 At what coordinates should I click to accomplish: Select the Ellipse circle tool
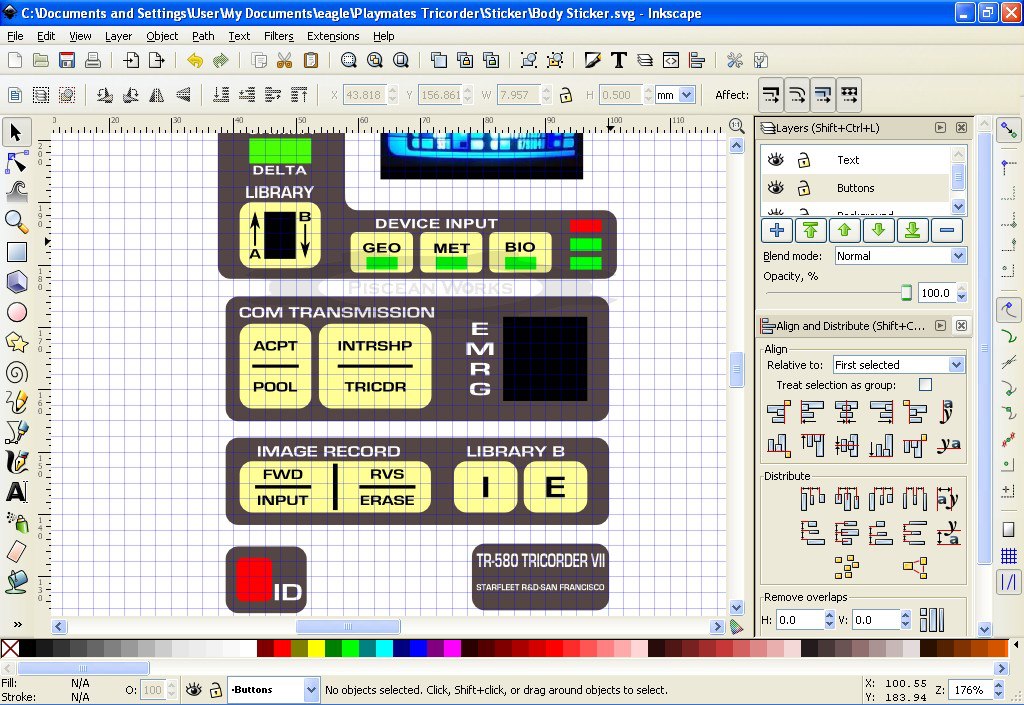pyautogui.click(x=16, y=312)
